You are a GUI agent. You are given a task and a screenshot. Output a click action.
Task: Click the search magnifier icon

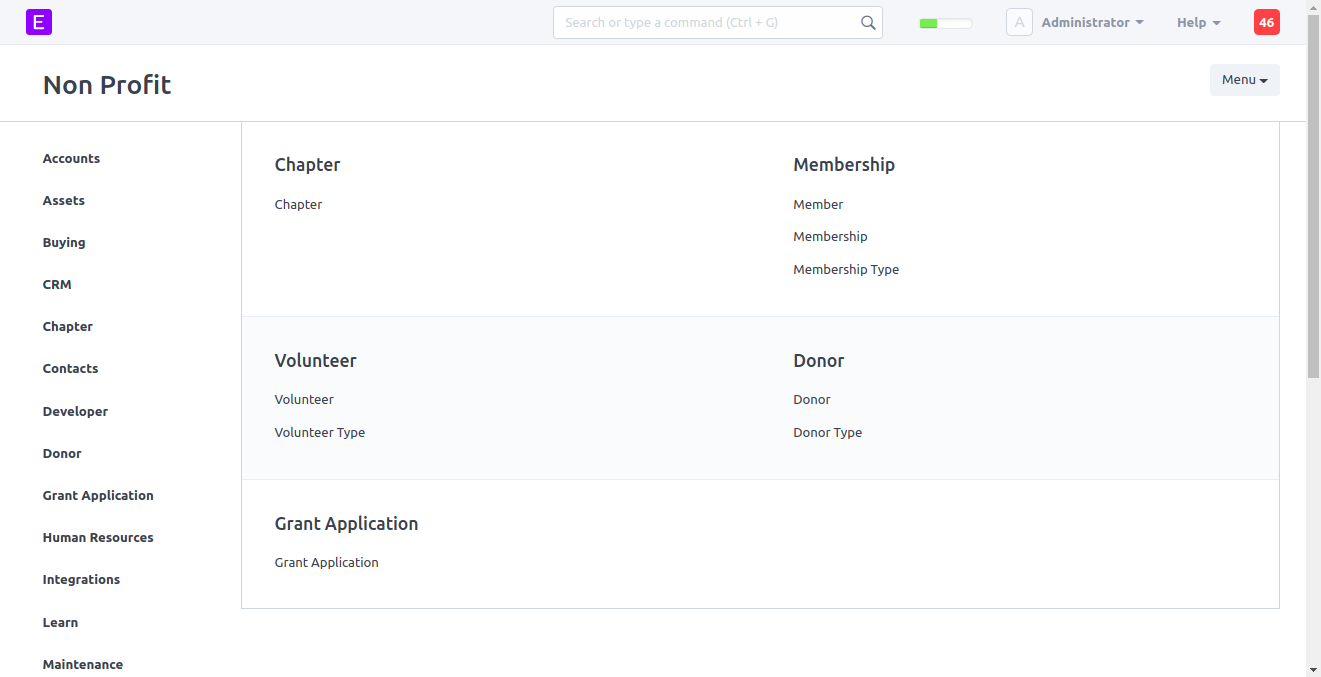(868, 22)
